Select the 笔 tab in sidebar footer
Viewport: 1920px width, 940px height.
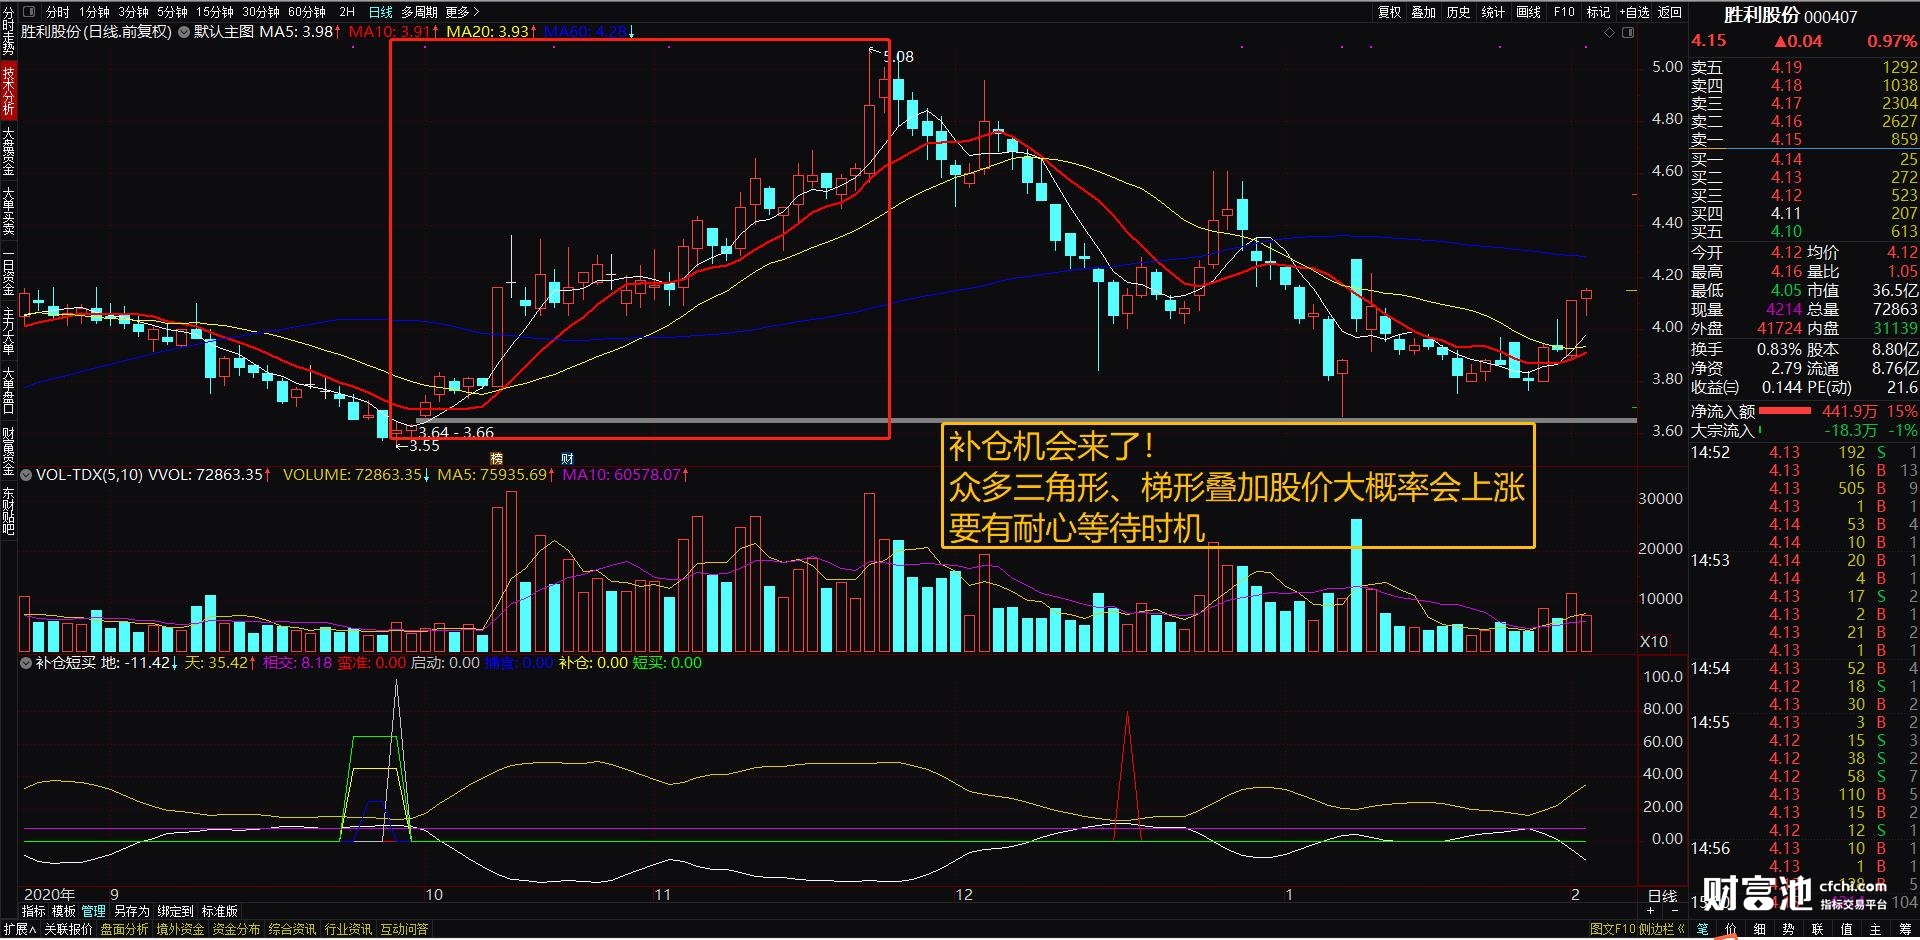[x=1703, y=929]
